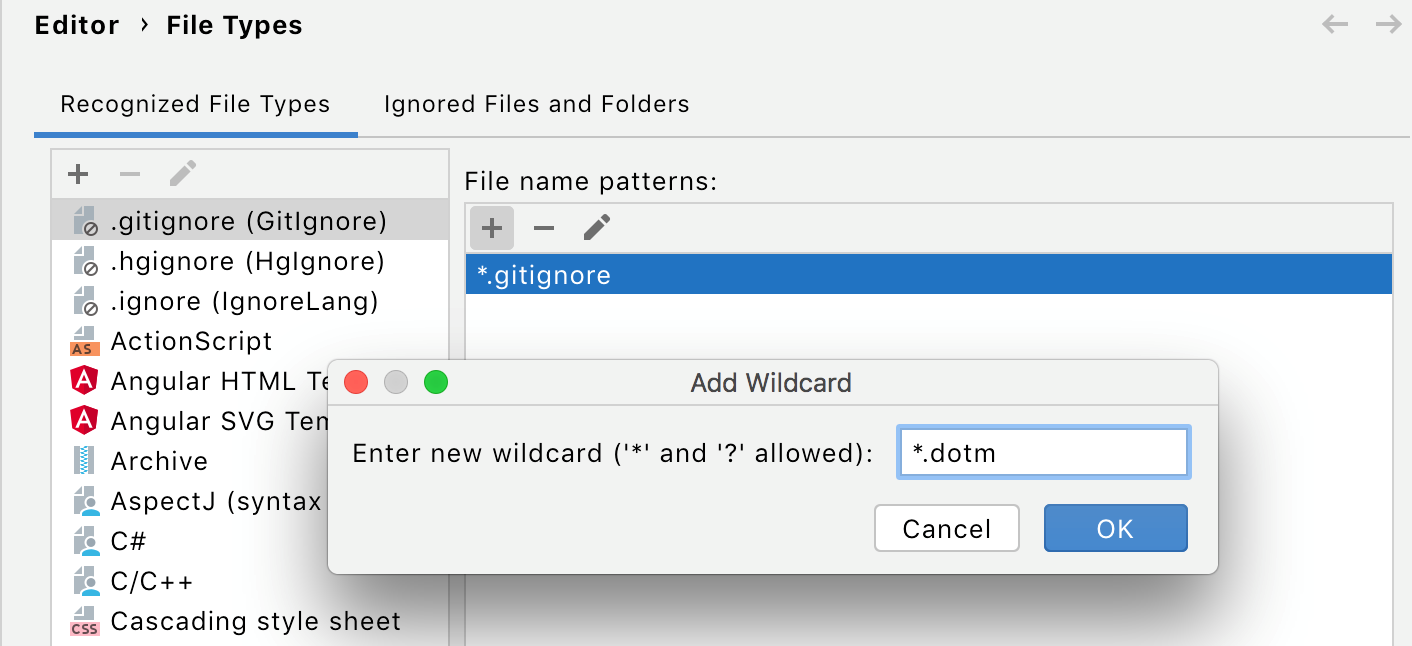Click the remove file type minus icon
The image size is (1412, 646).
(x=129, y=174)
